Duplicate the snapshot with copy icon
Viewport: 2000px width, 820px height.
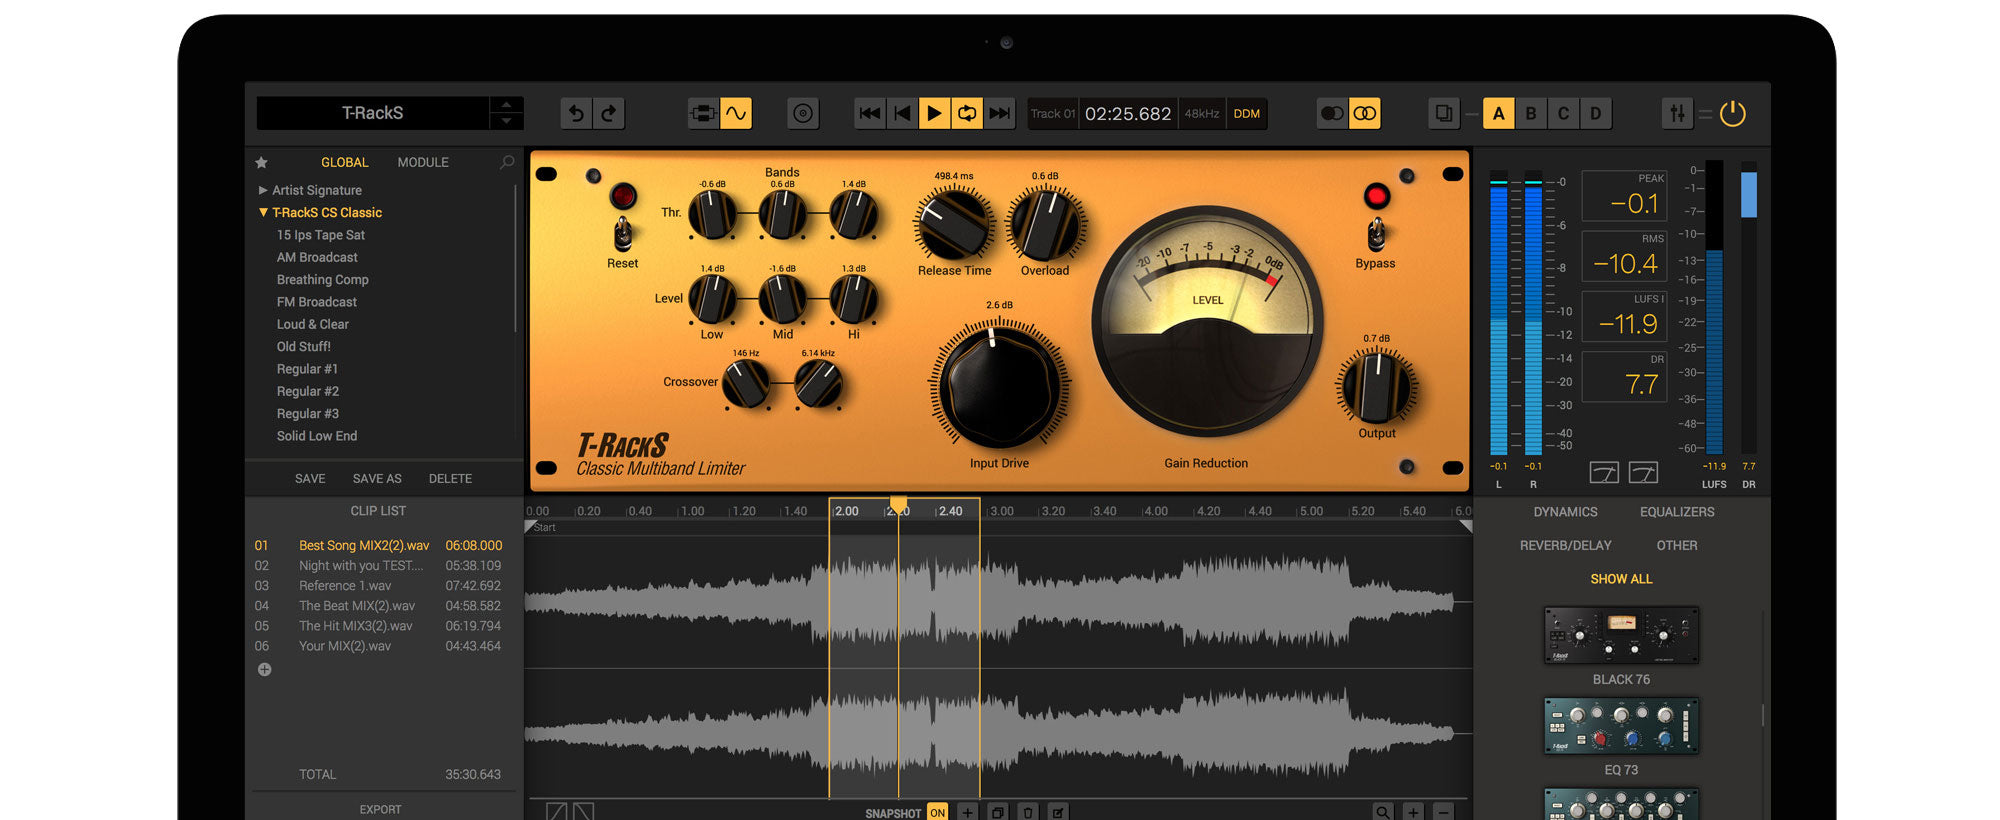998,813
